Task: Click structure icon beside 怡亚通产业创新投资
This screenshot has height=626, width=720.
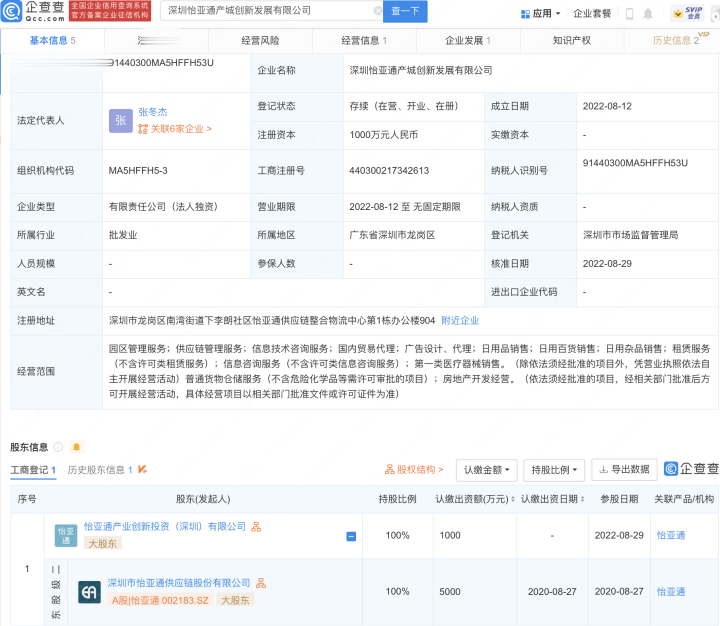Action: click(256, 527)
